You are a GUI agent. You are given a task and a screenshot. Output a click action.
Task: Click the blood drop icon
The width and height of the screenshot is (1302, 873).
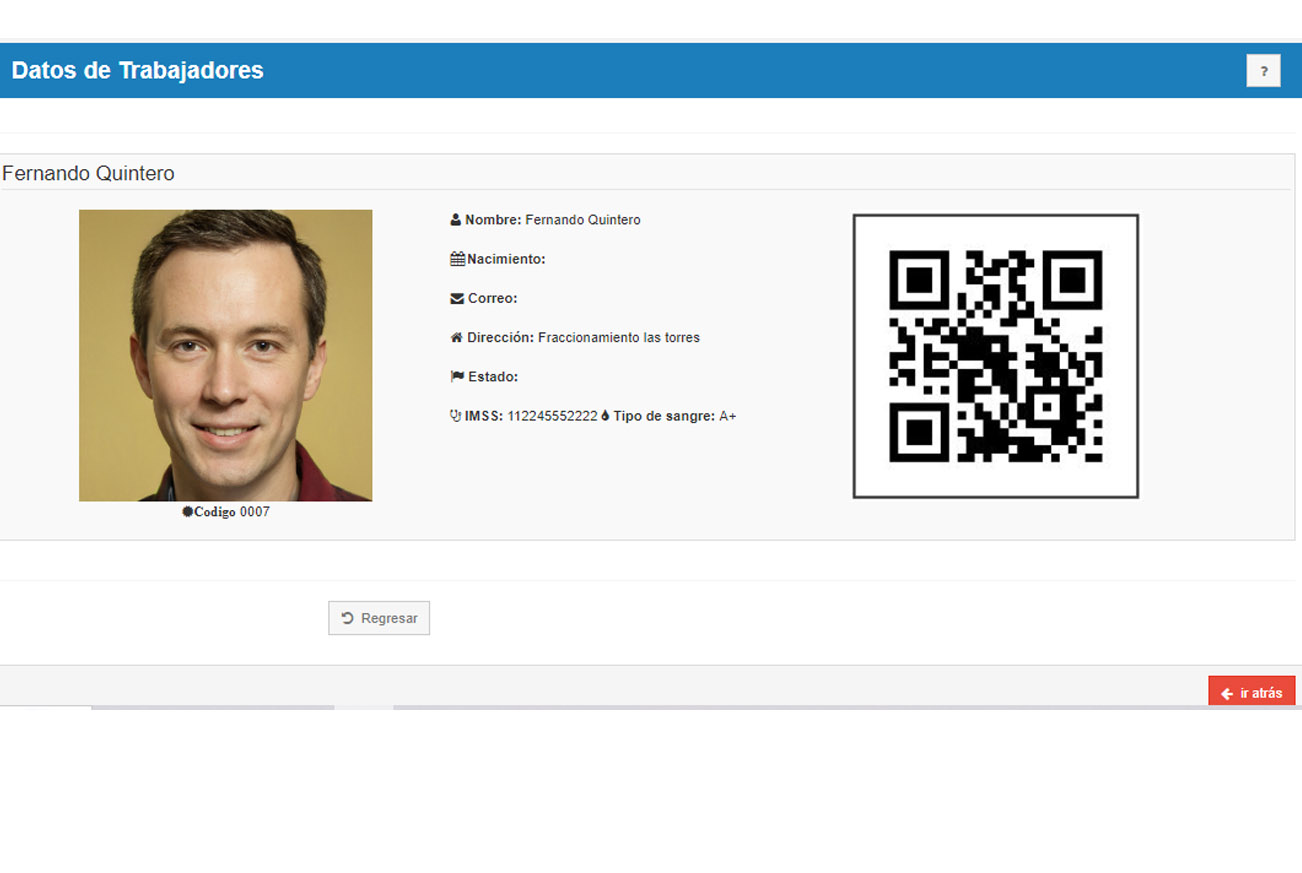(x=605, y=416)
